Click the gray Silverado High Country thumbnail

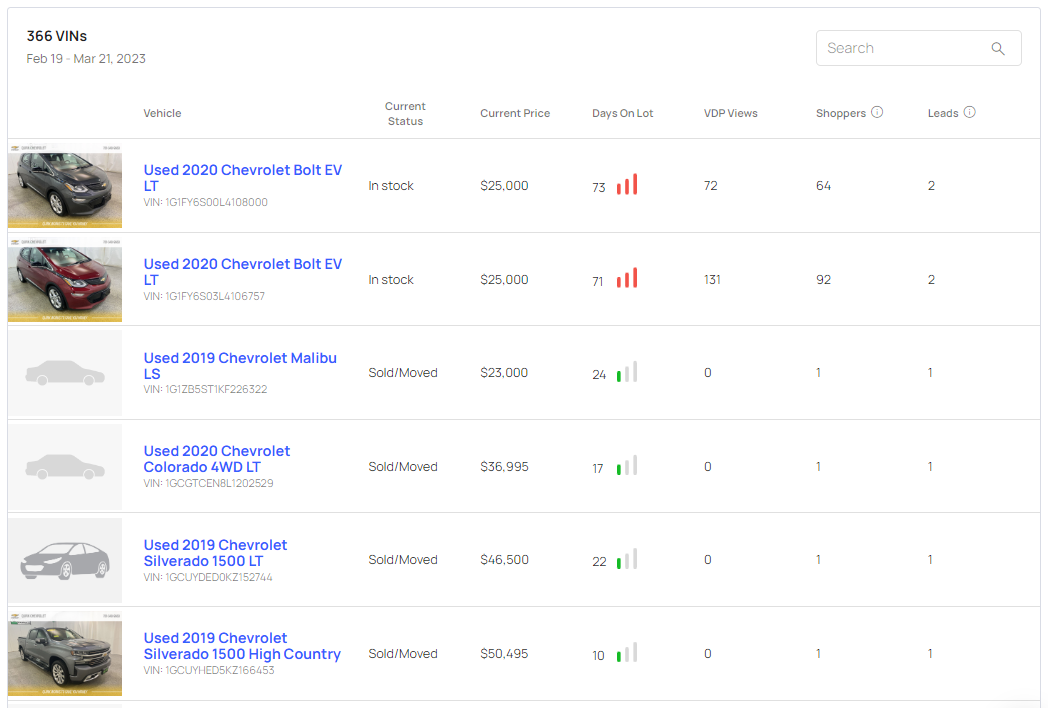coord(65,654)
